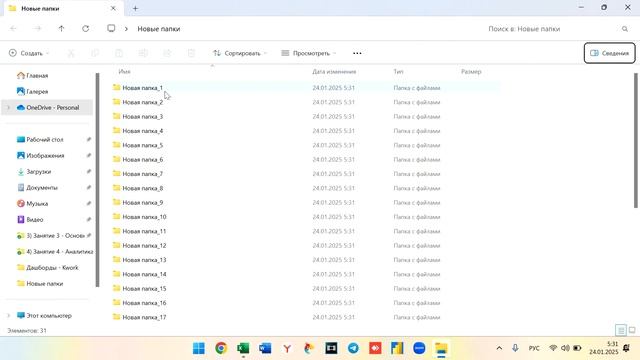Navigate up one folder level

tap(61, 29)
